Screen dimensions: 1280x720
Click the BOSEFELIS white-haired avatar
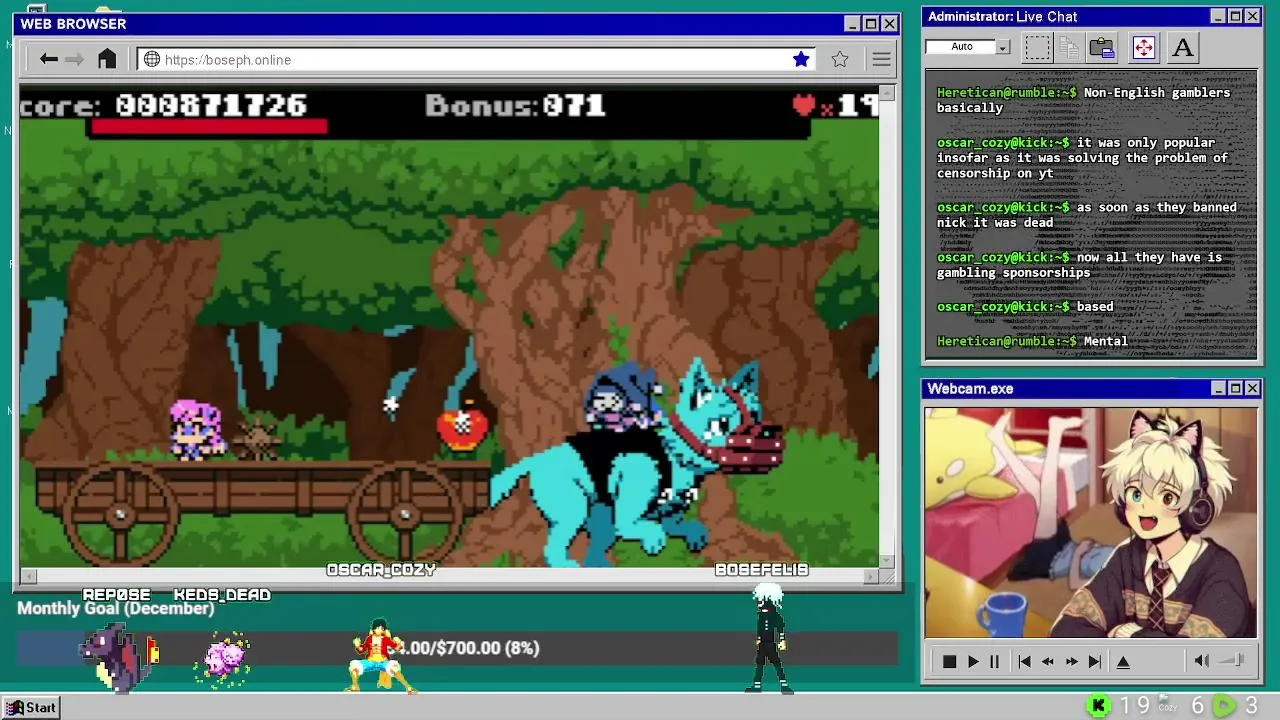point(768,638)
